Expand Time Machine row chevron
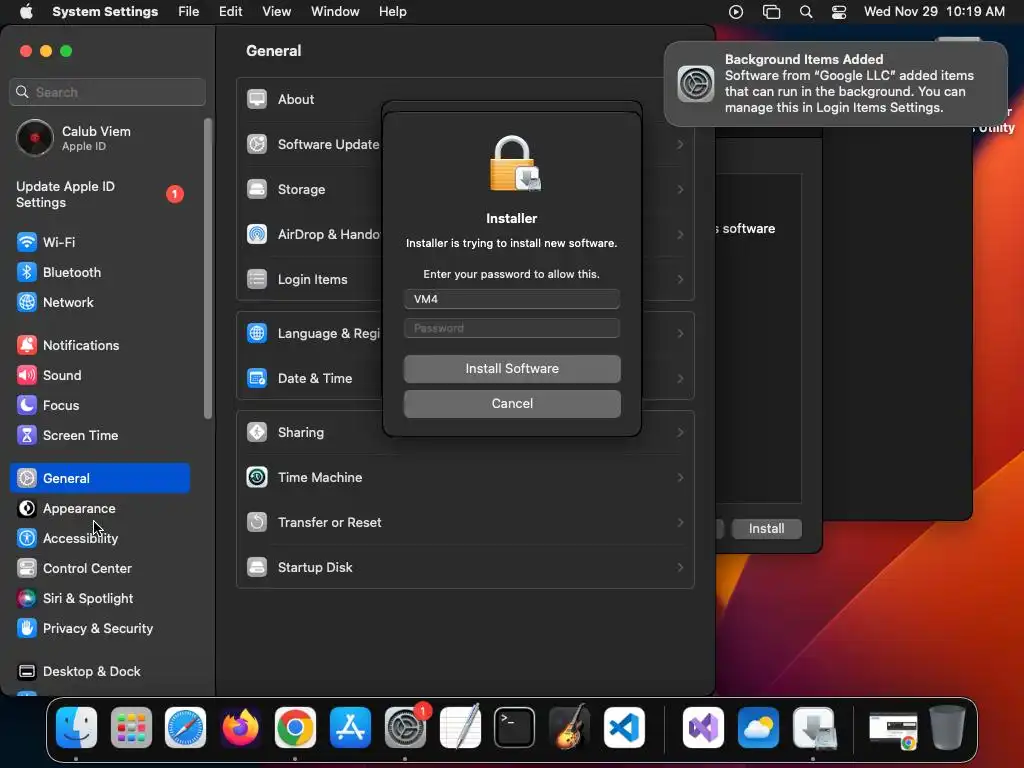Viewport: 1024px width, 768px height. point(680,477)
